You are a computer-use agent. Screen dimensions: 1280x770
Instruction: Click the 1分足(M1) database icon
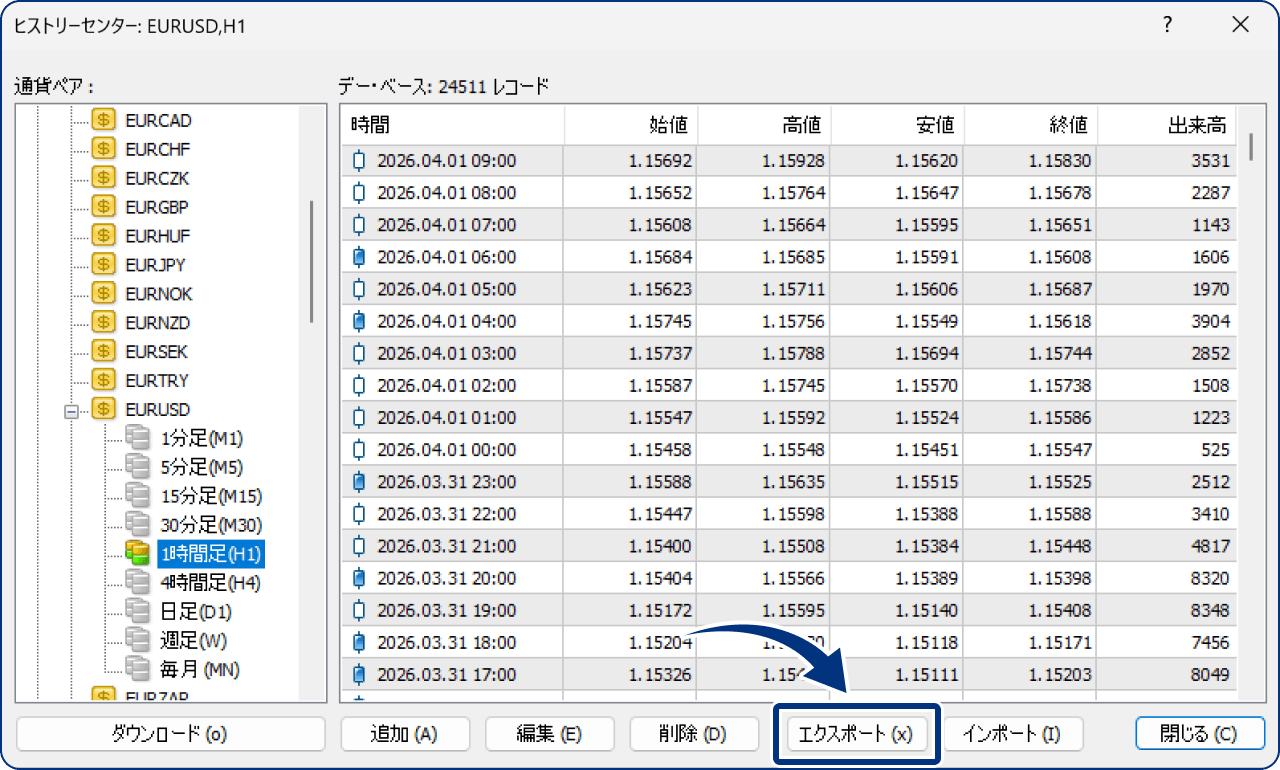138,438
